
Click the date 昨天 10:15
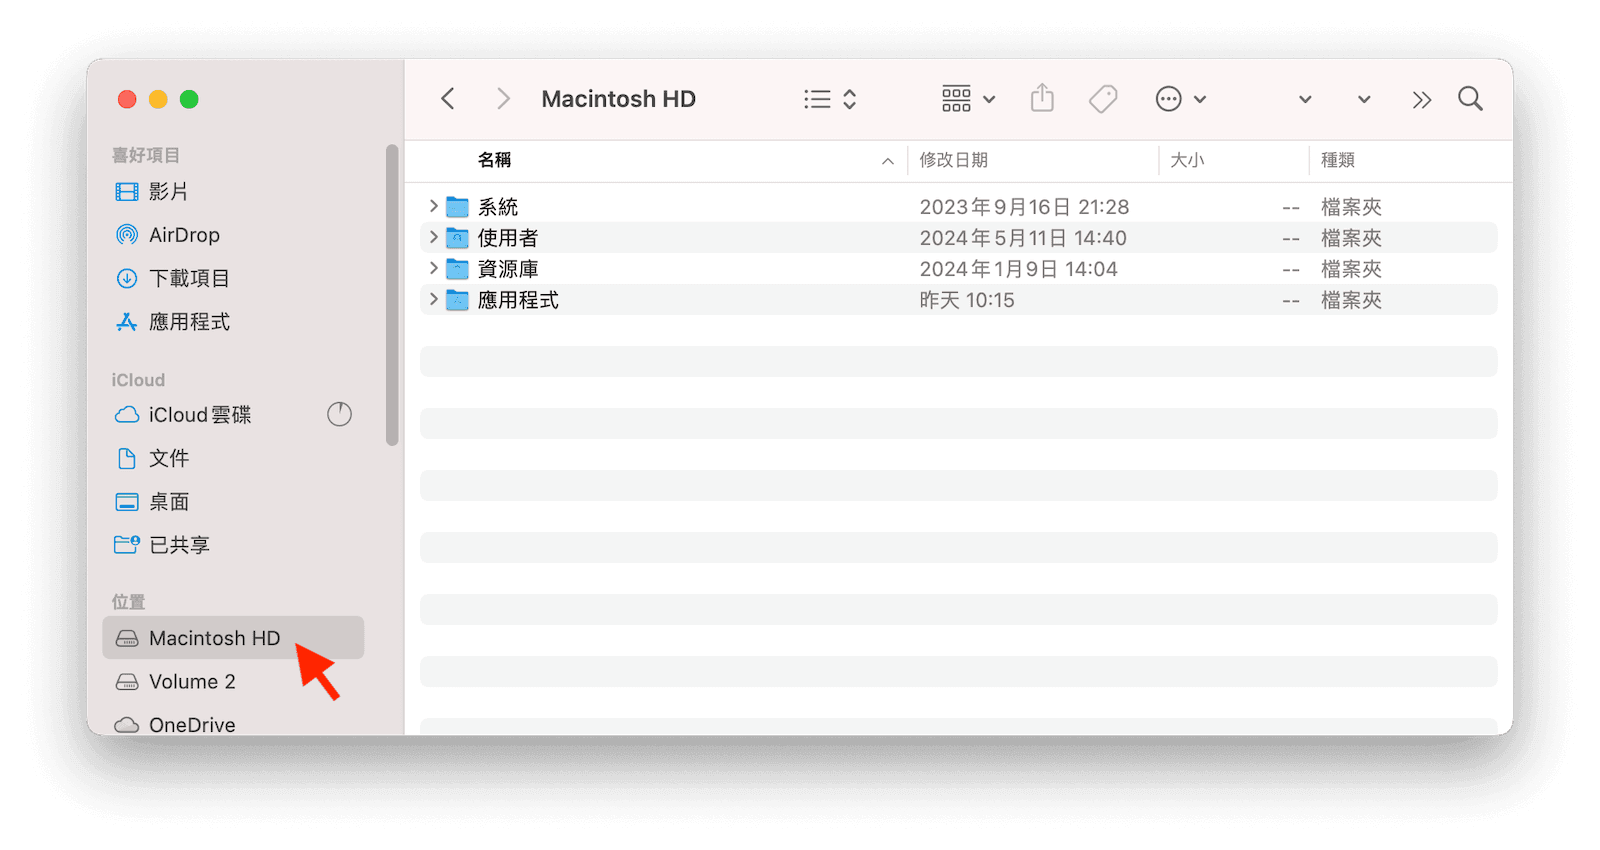[x=967, y=300]
